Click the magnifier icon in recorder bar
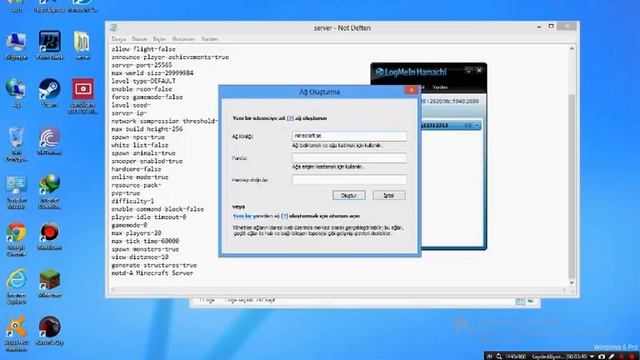 coord(499,356)
